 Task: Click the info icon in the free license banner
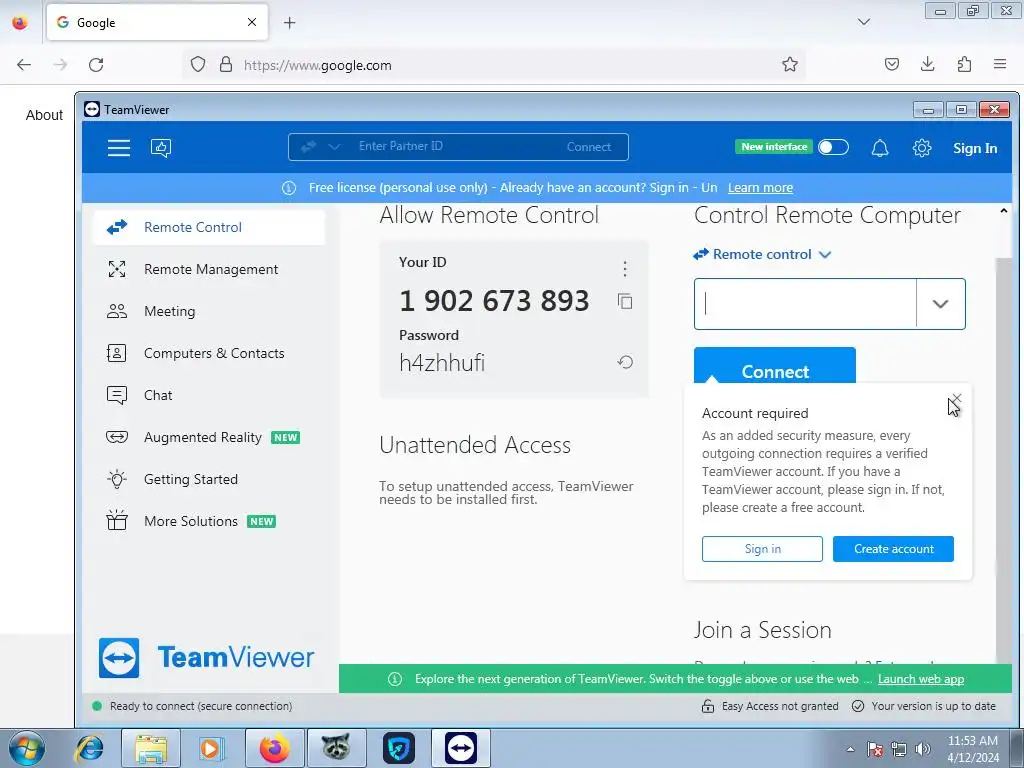coord(289,188)
